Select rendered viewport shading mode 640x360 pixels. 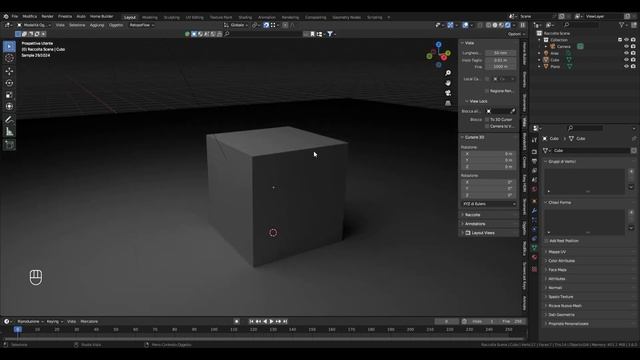[x=508, y=25]
